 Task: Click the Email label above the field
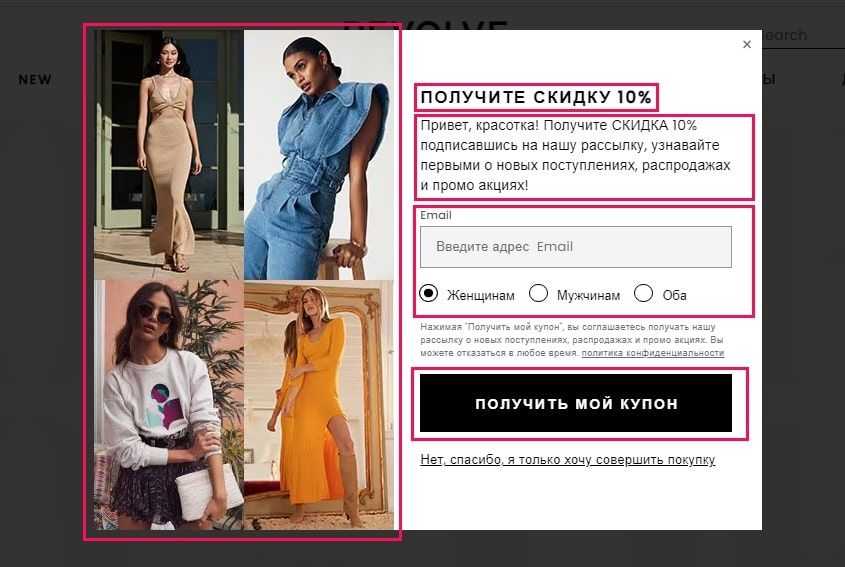(436, 215)
